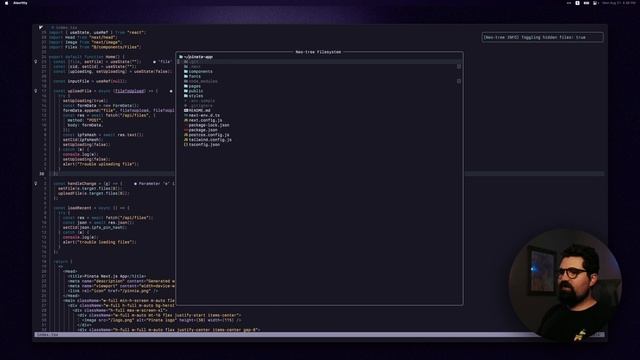Click the const inputFile useRef line

(x=90, y=81)
